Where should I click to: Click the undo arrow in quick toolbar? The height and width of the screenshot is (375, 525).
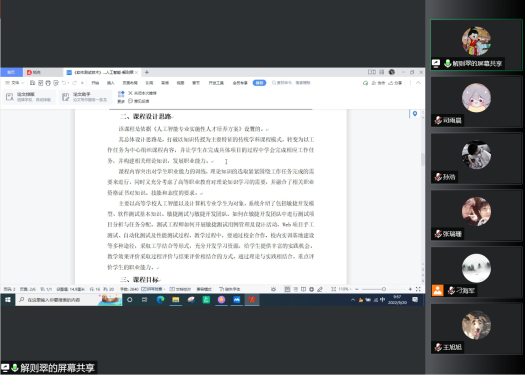64,83
